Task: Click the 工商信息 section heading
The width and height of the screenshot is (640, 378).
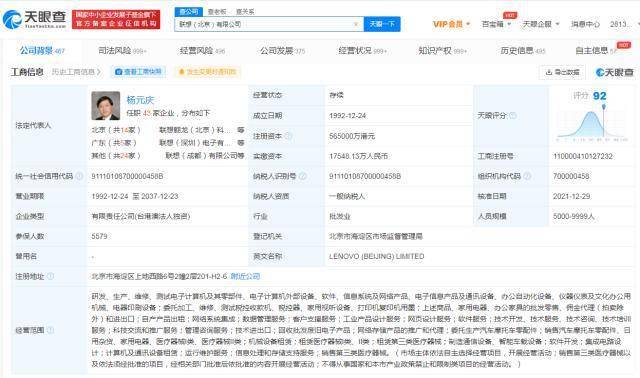Action: click(27, 72)
